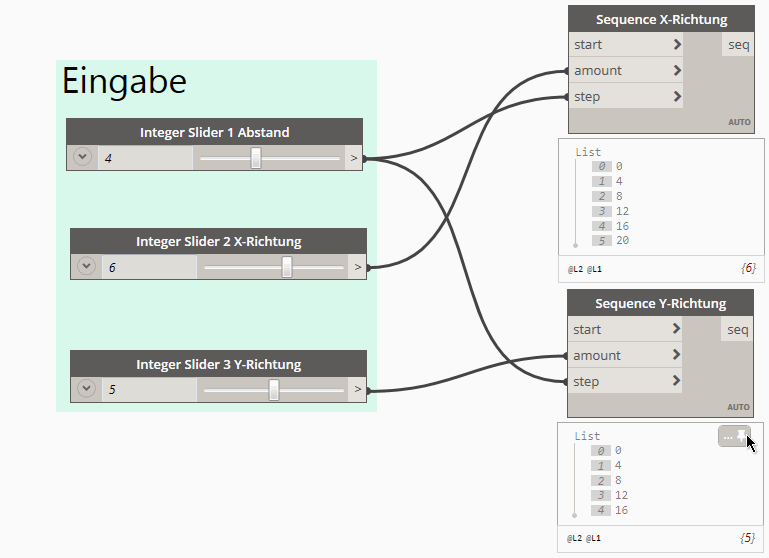This screenshot has height=558, width=769.
Task: Click the output port arrow of Slider 1 Abstand
Action: click(x=353, y=158)
